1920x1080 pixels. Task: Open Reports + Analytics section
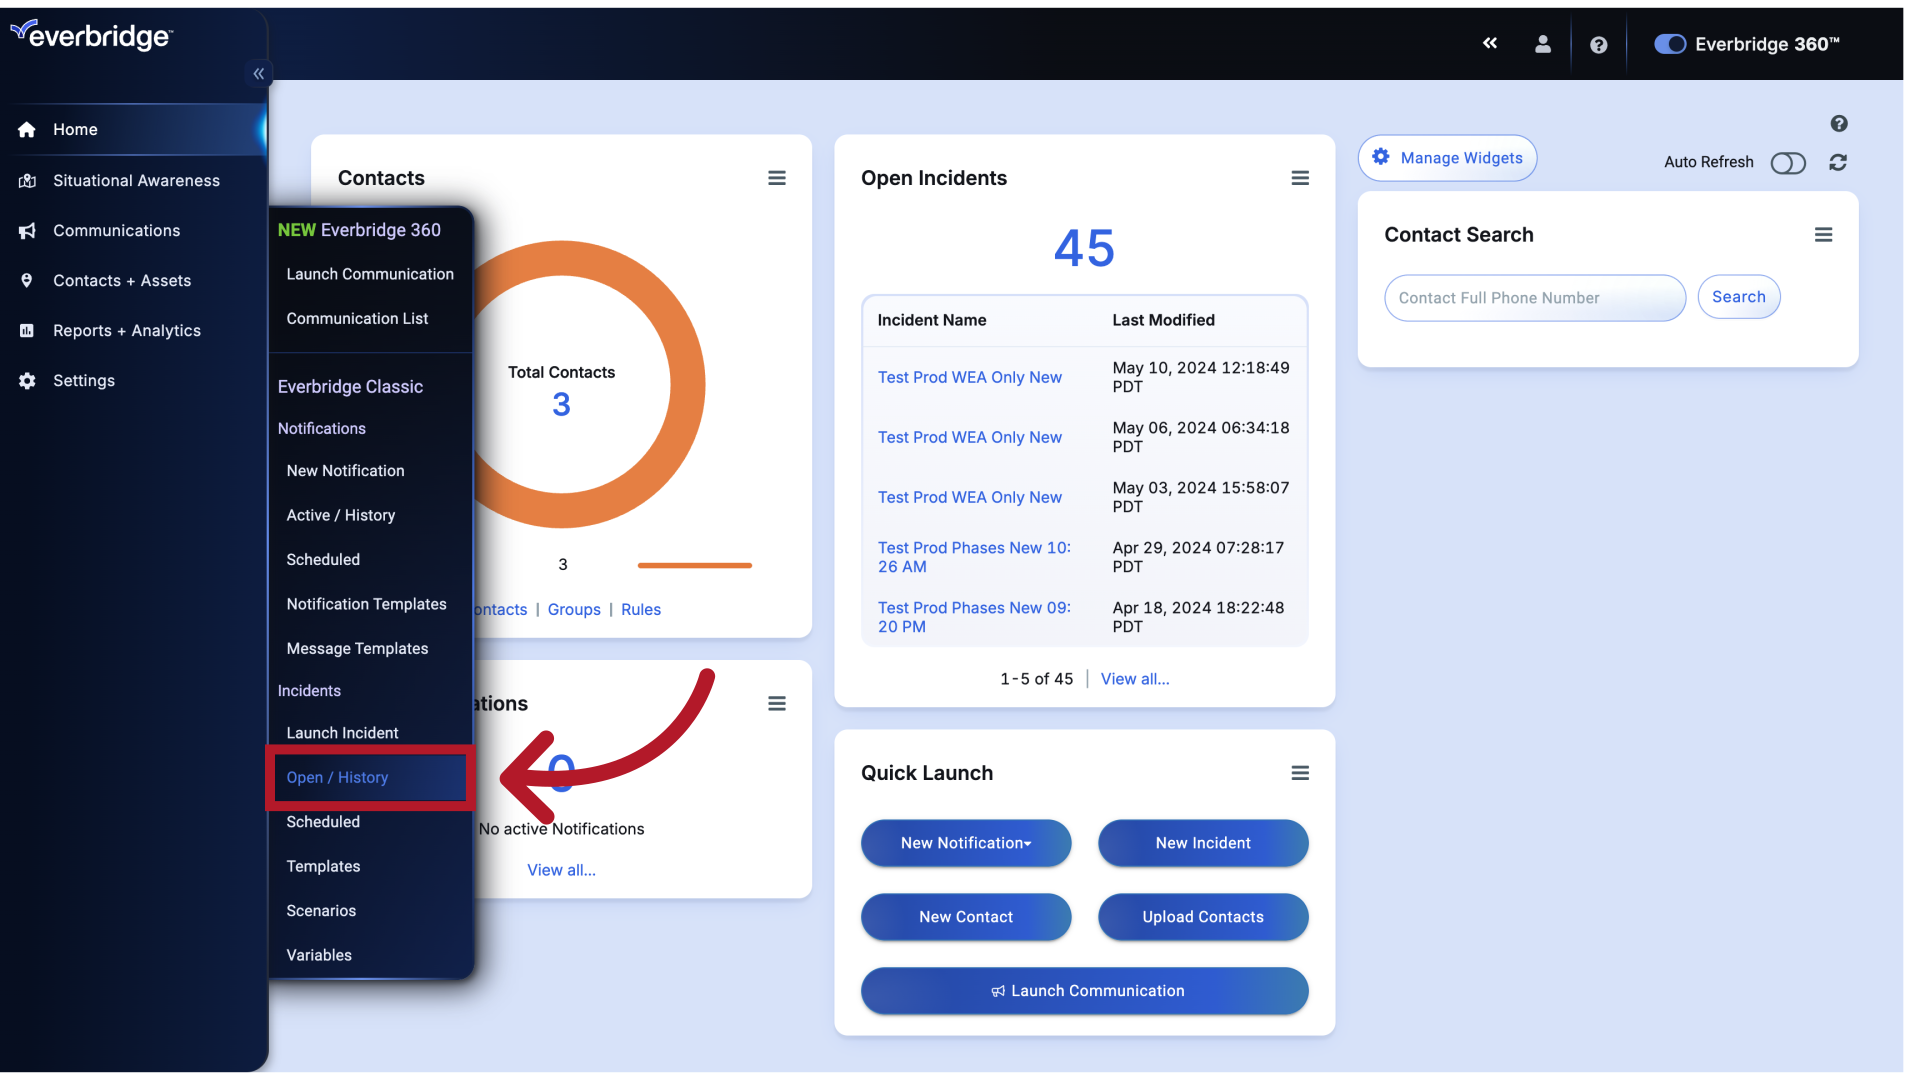[127, 330]
